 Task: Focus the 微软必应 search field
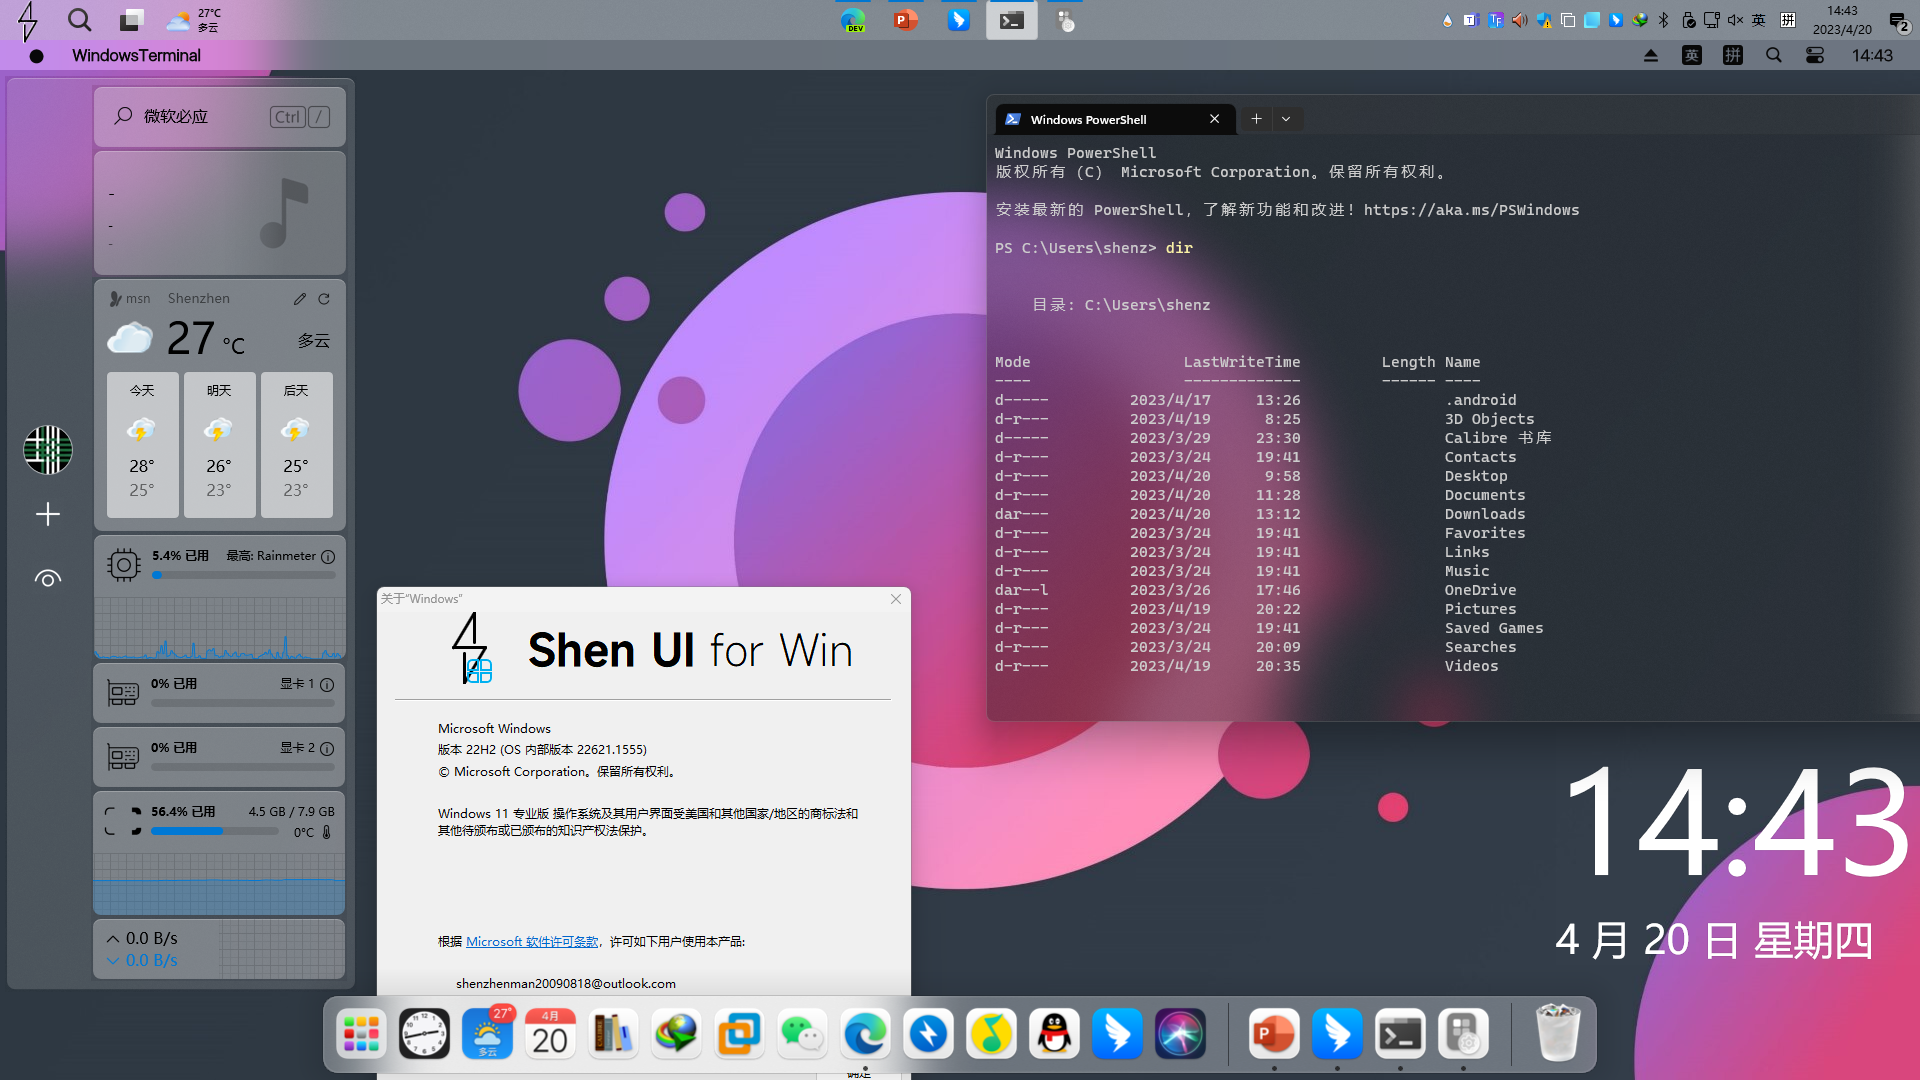(x=220, y=117)
